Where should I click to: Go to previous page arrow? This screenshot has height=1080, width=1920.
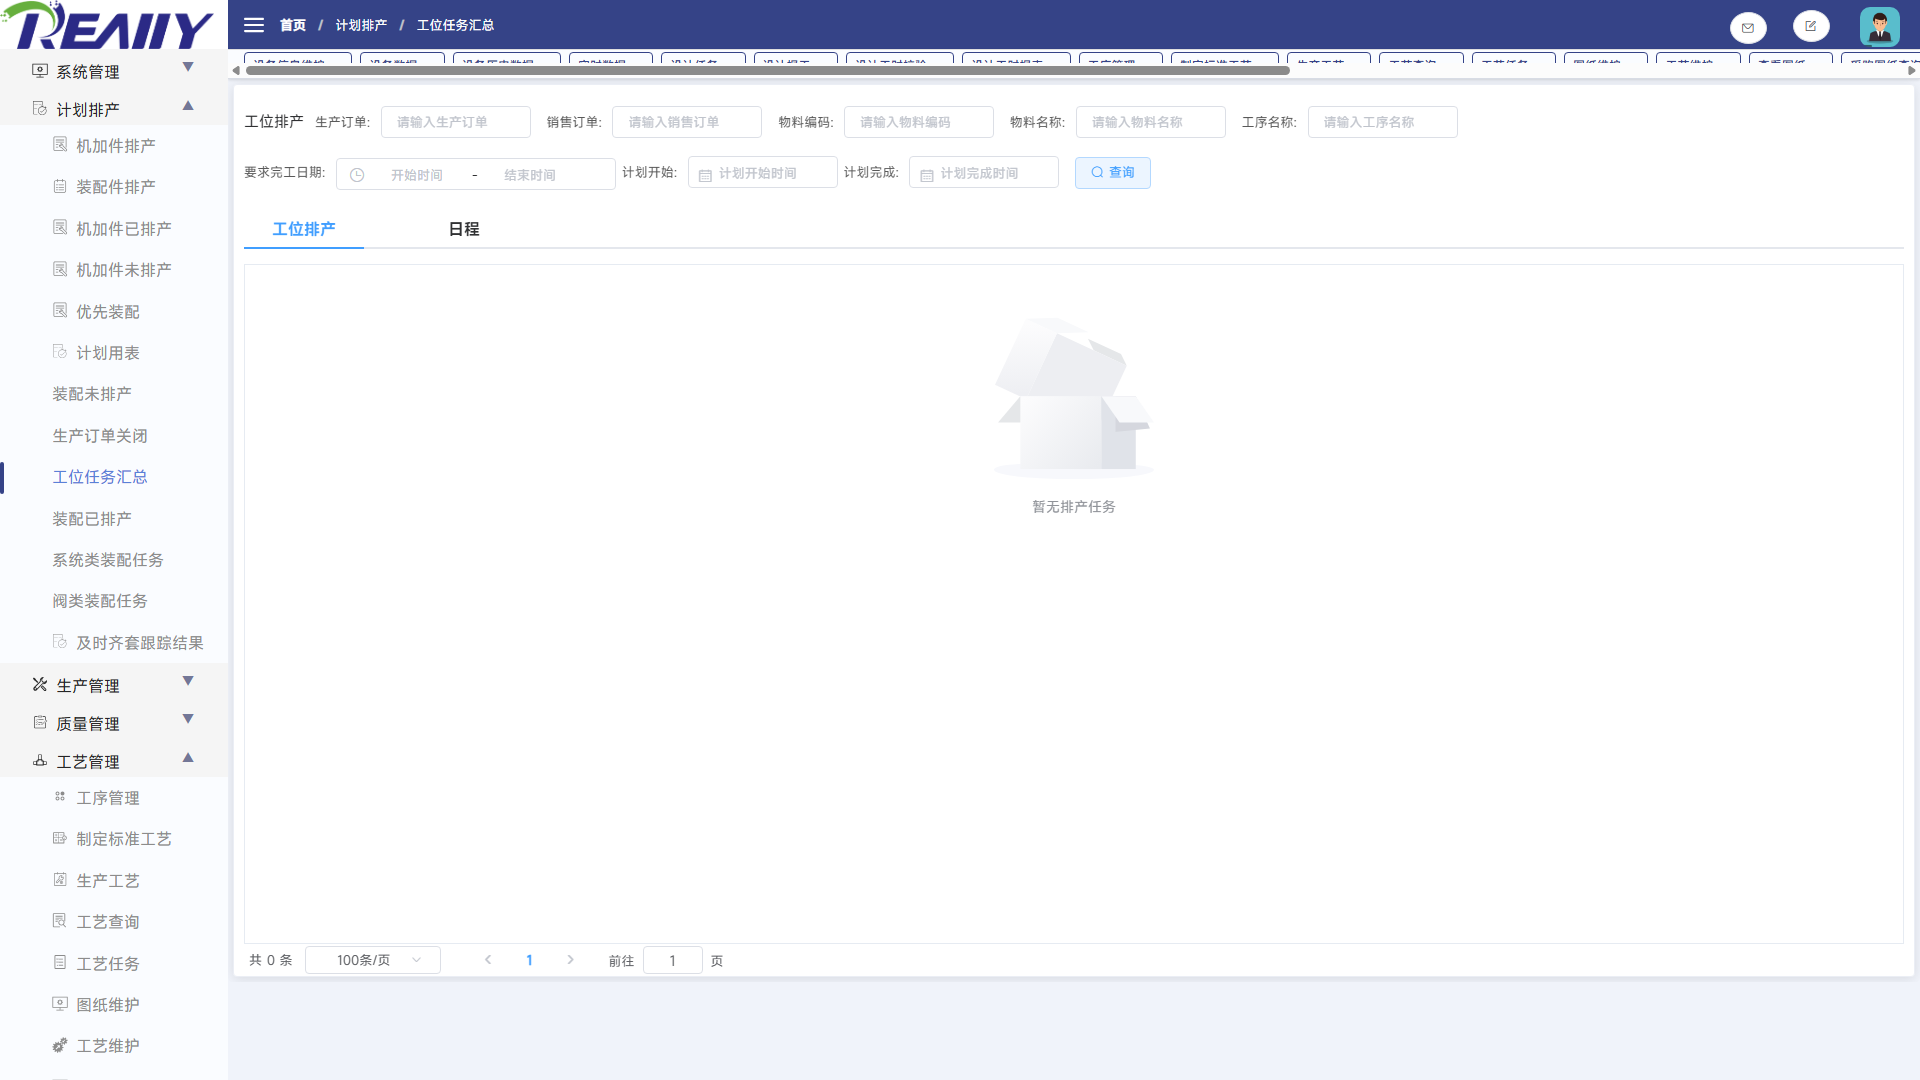point(488,960)
